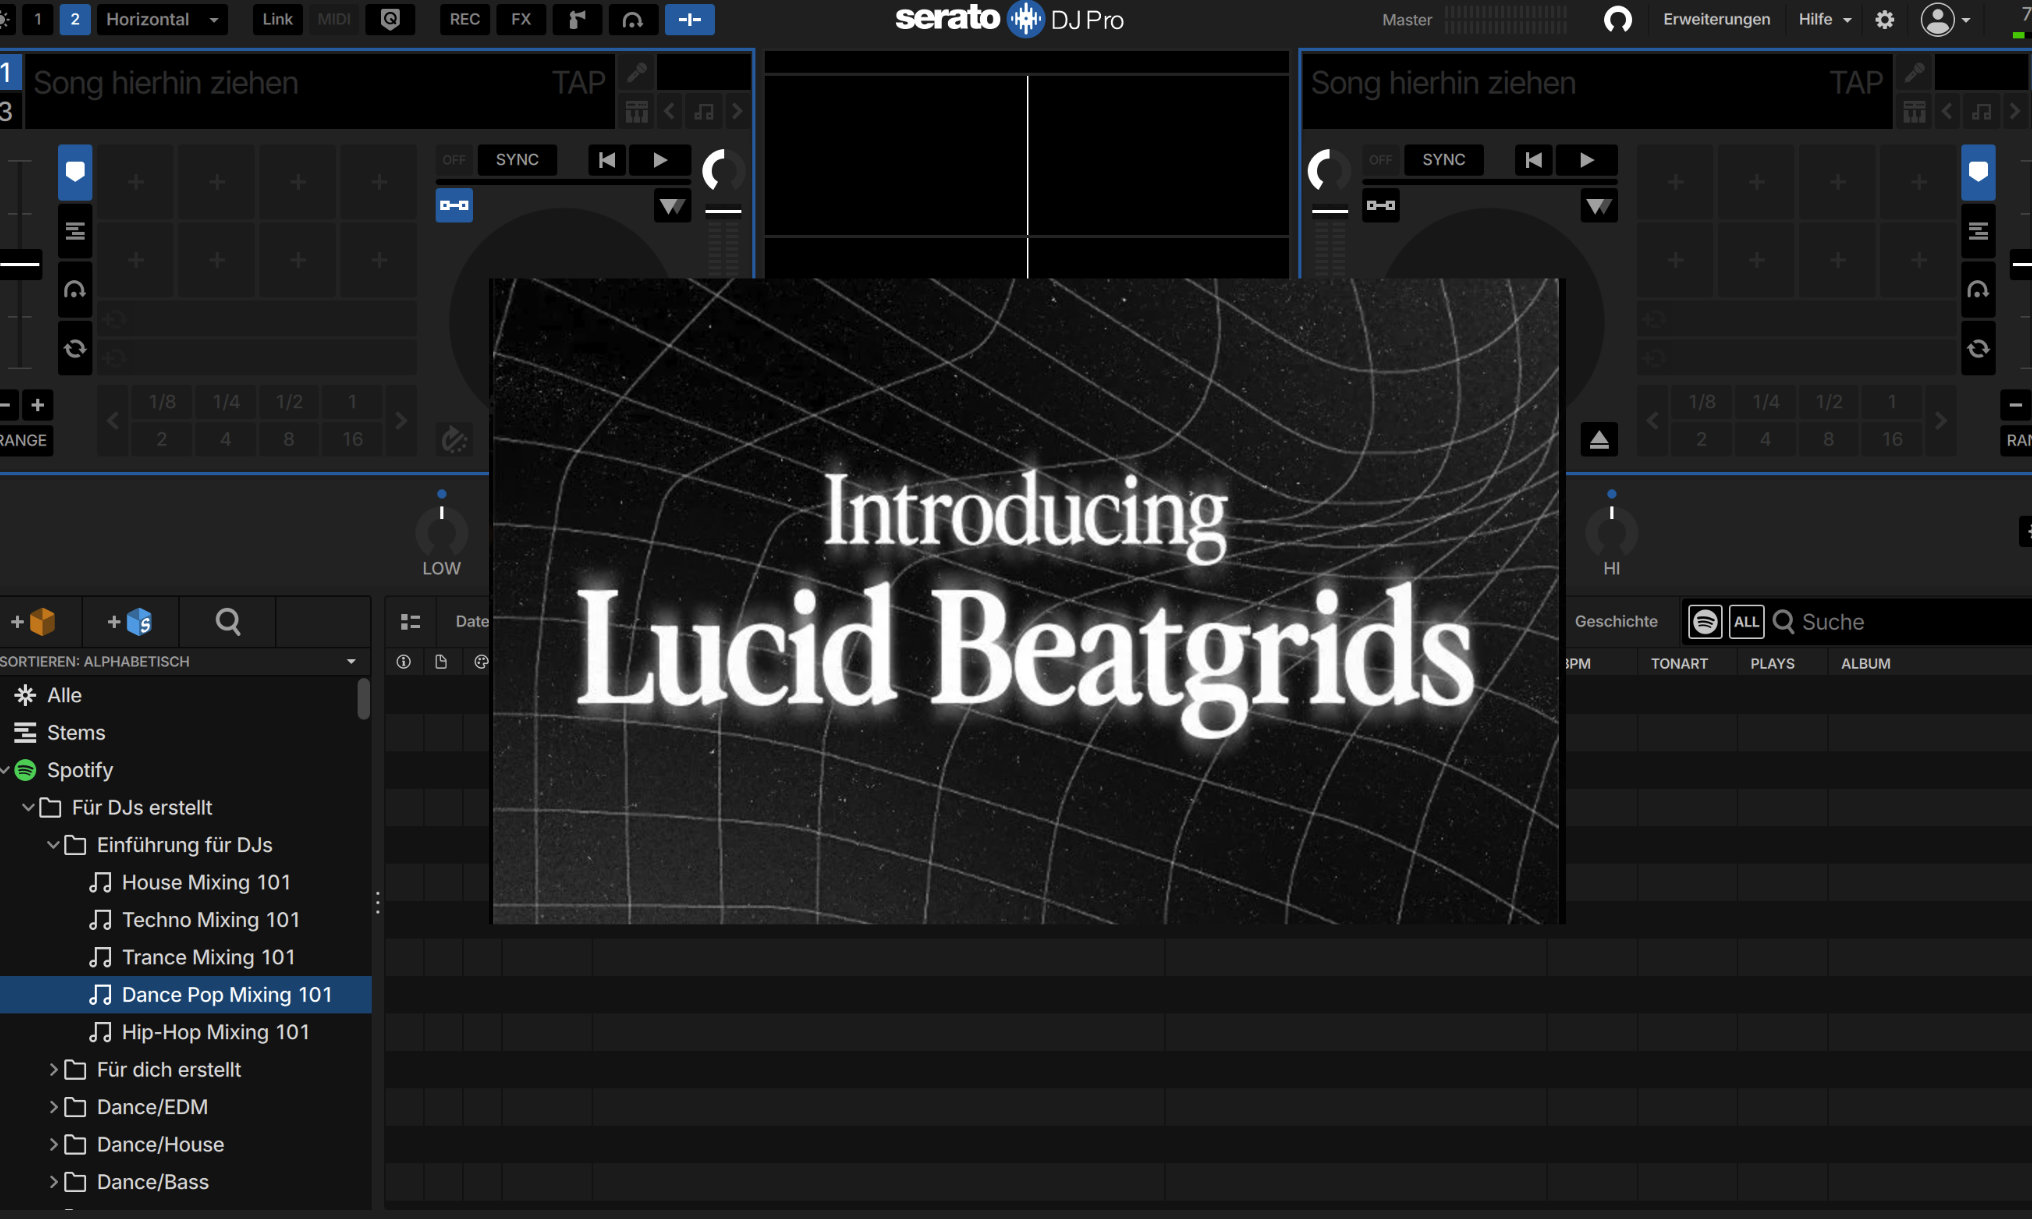This screenshot has height=1219, width=2032.
Task: Jump to previous track on right deck
Action: pos(1533,160)
